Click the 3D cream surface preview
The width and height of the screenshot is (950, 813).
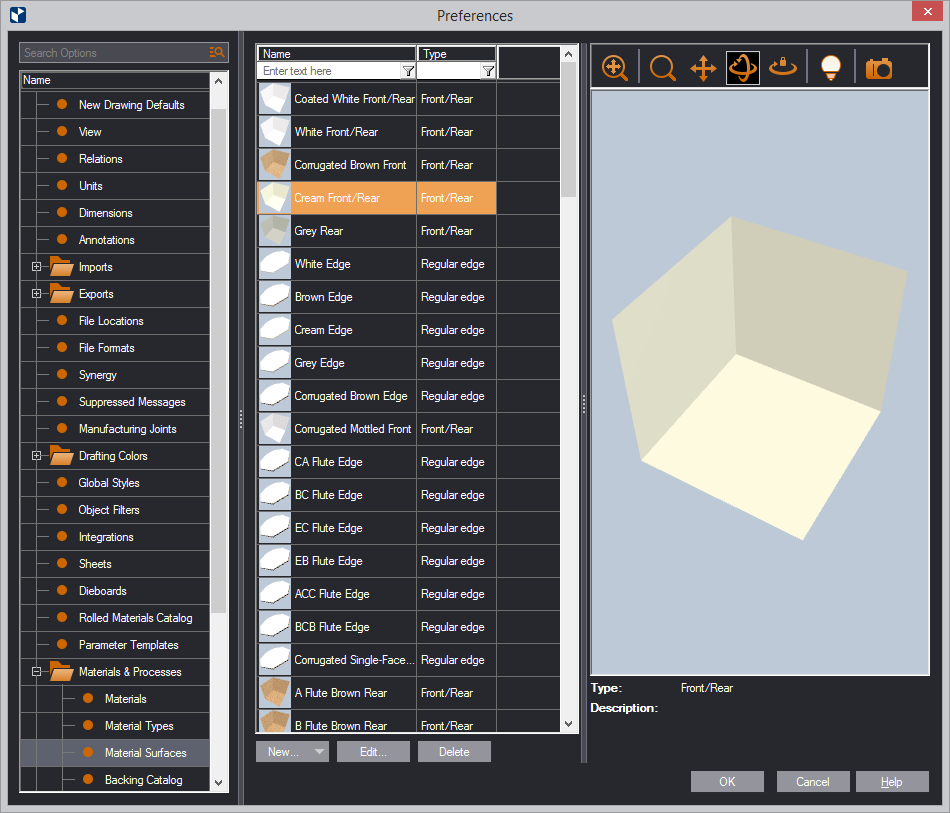click(x=760, y=379)
